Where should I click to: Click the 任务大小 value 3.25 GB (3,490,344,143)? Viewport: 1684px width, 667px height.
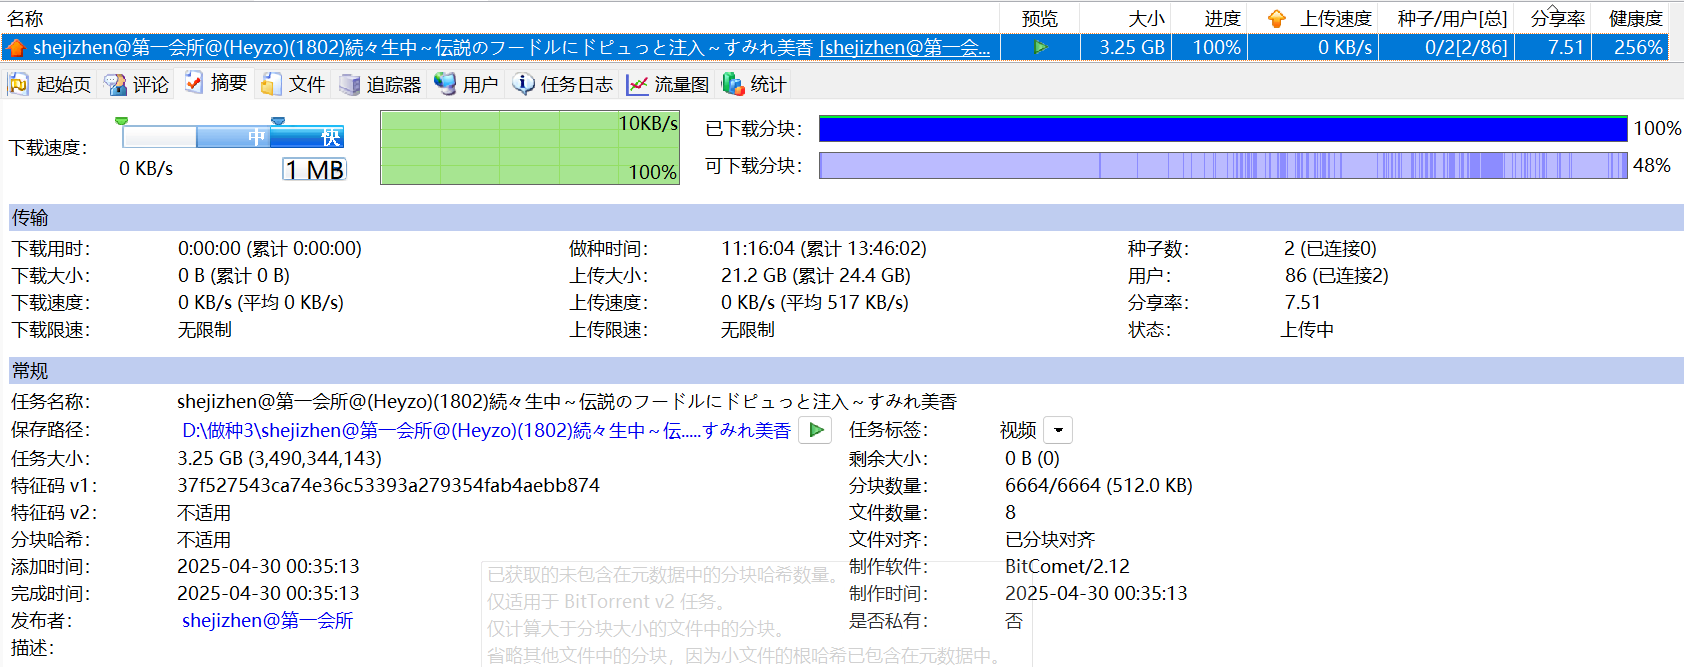[279, 458]
